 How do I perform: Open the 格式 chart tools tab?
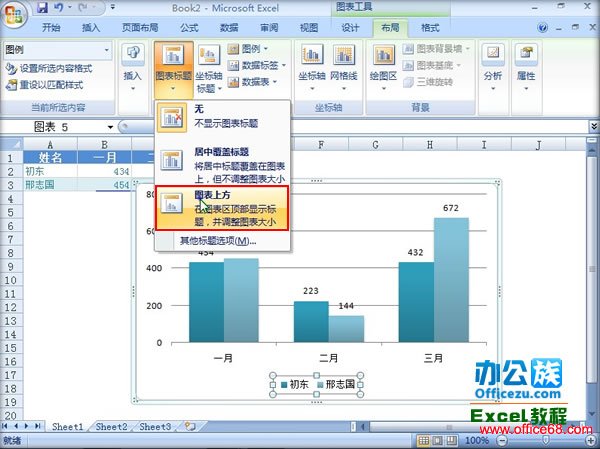click(430, 28)
